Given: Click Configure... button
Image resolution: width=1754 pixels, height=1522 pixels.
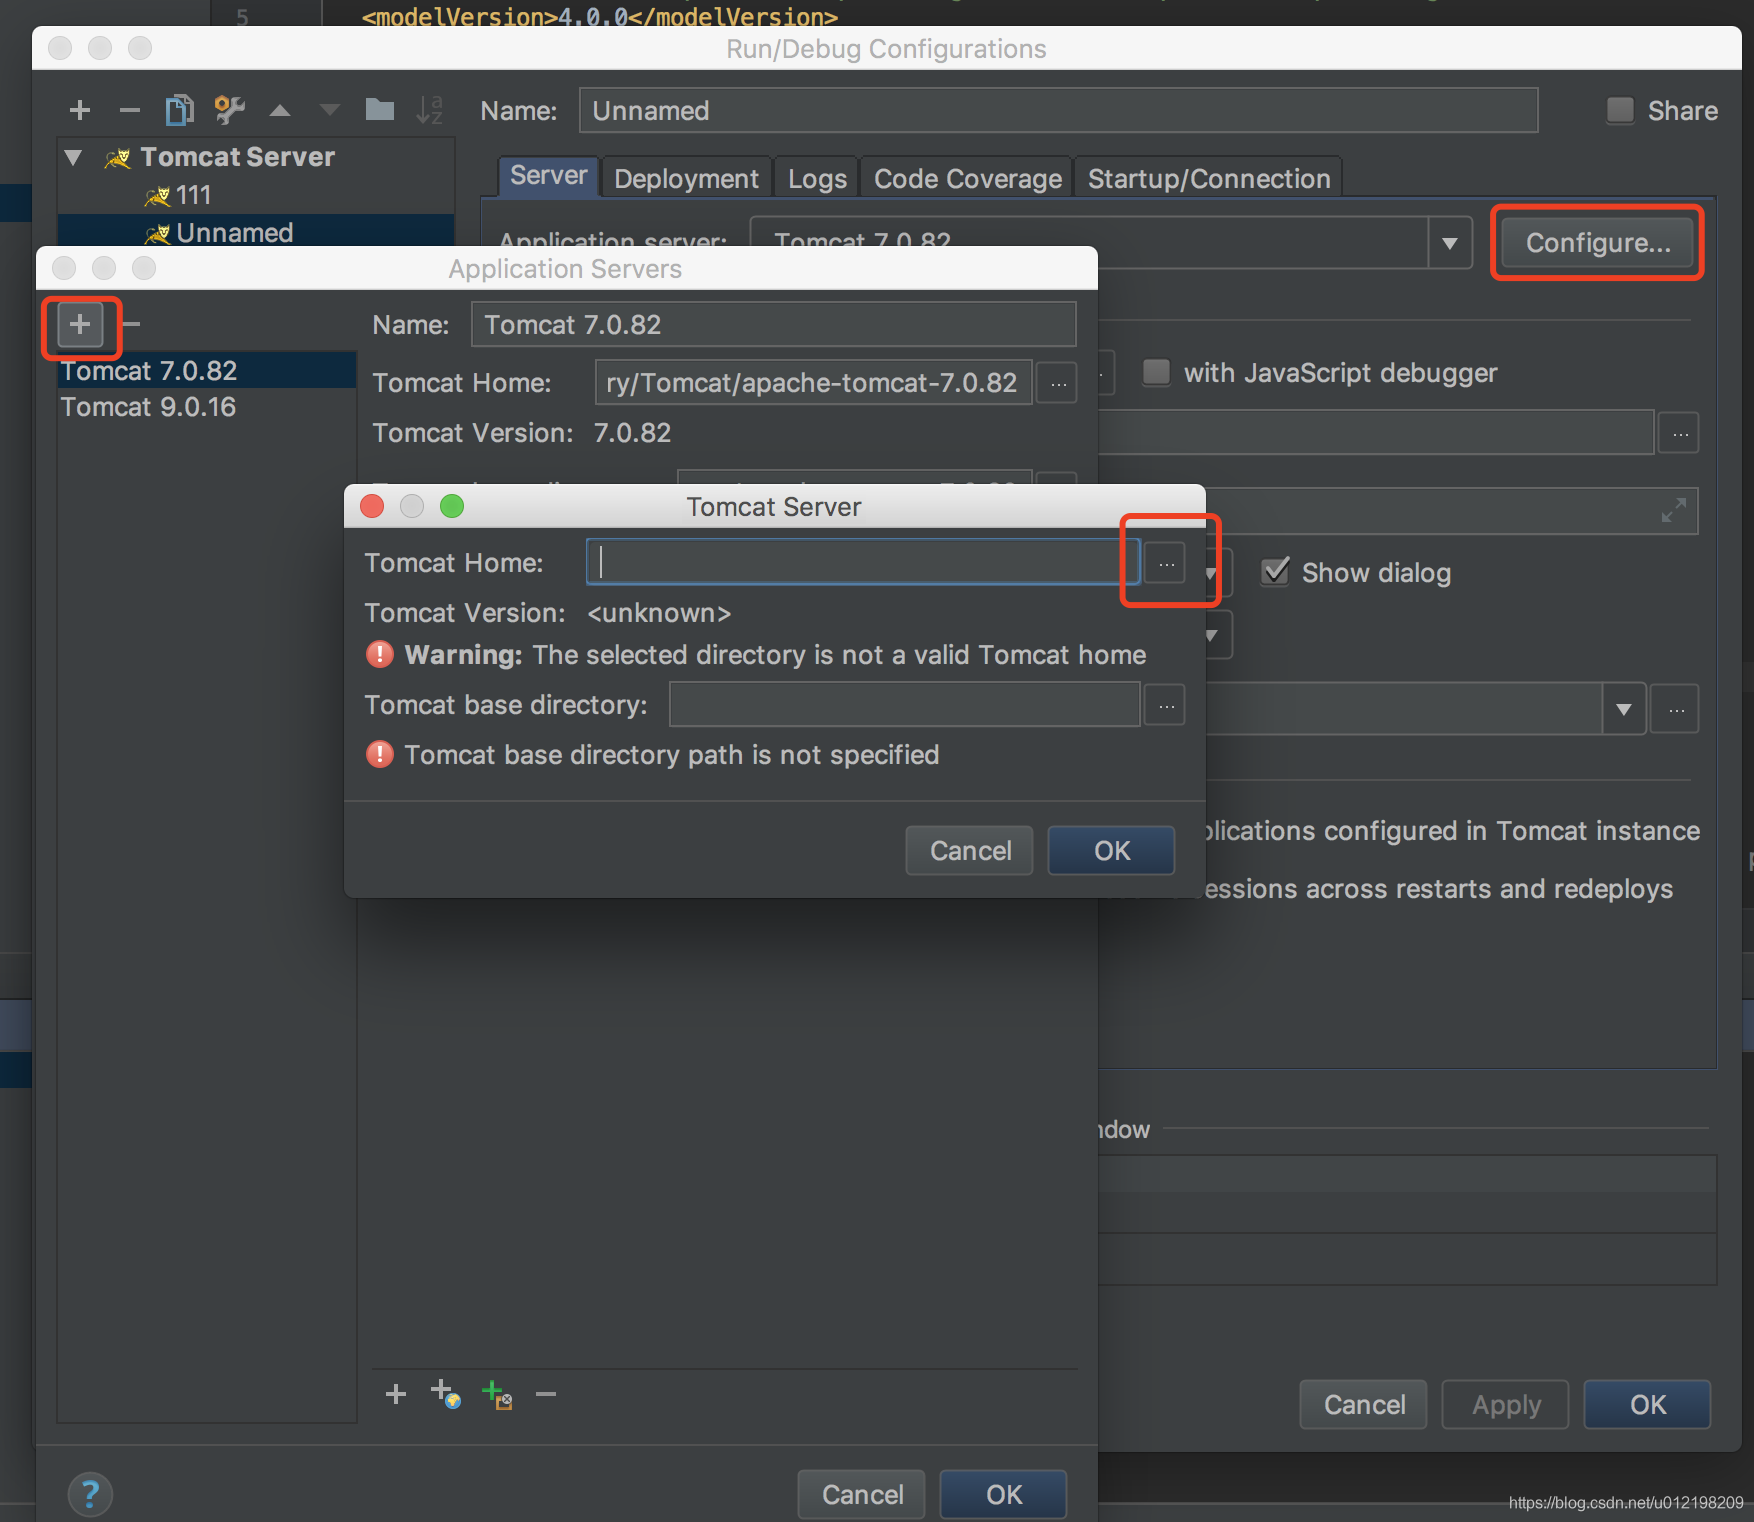Looking at the screenshot, I should pos(1598,243).
